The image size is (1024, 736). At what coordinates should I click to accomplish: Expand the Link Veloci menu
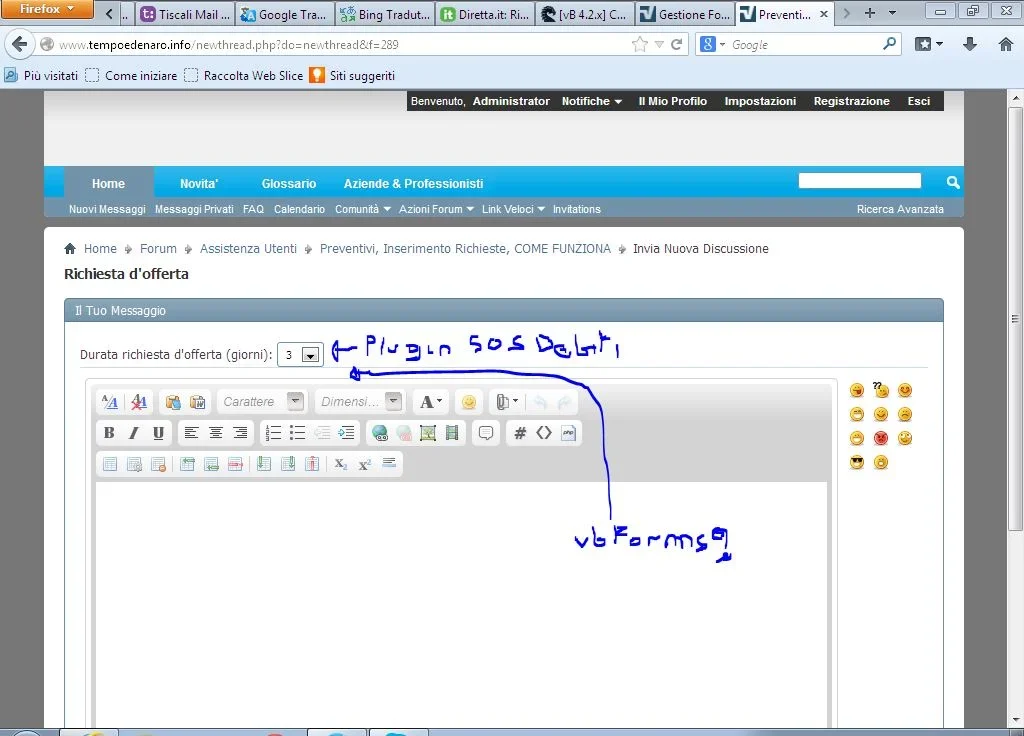click(513, 209)
